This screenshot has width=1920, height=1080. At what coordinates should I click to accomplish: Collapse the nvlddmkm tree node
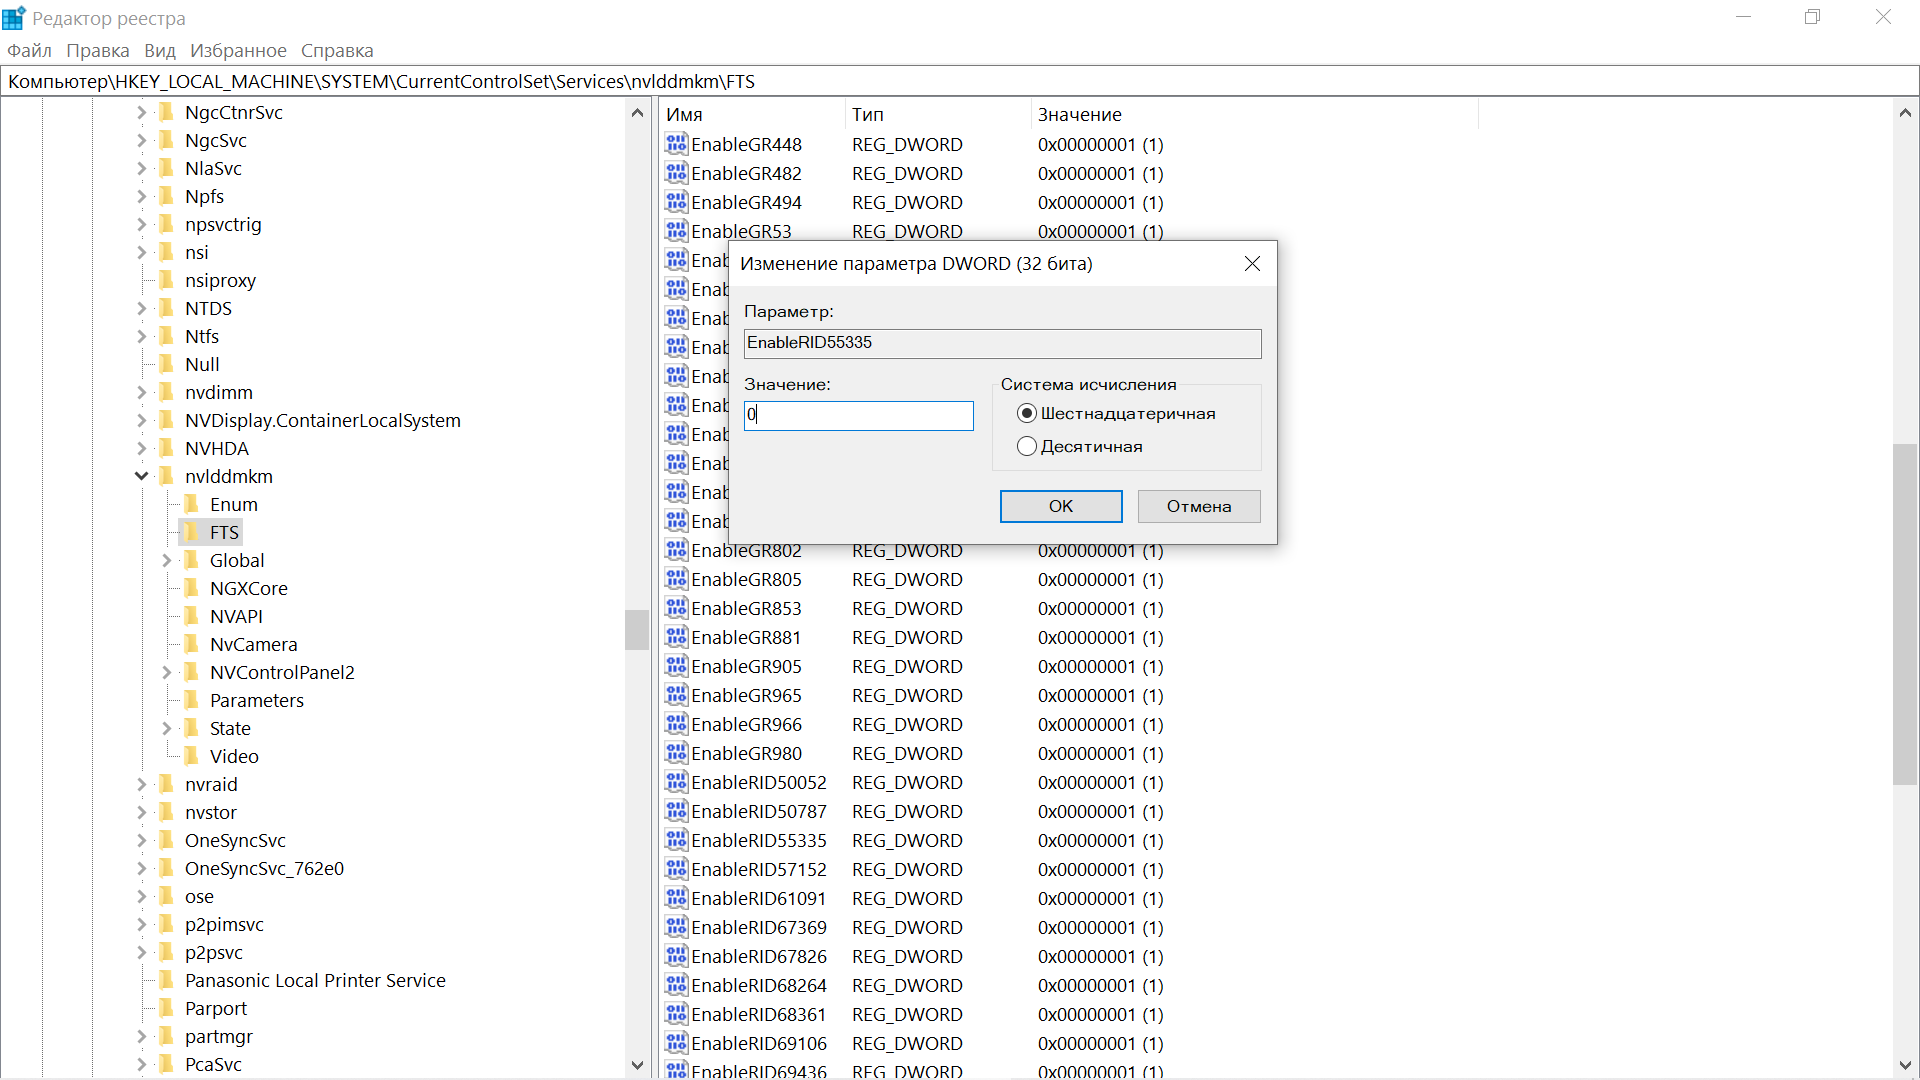[x=142, y=476]
